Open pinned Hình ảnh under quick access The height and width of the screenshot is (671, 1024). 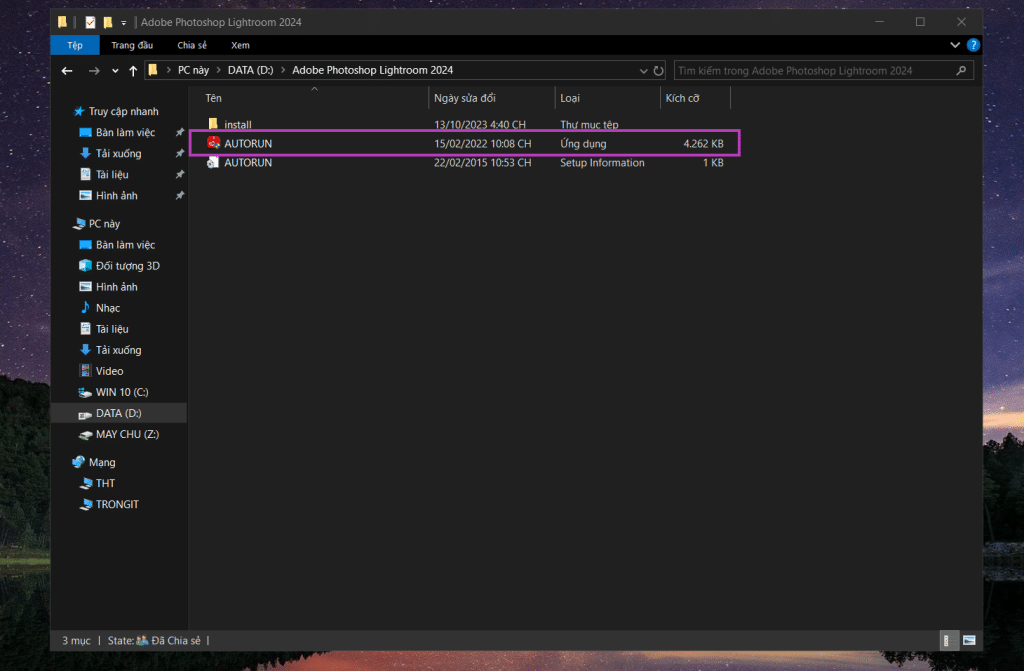109,195
